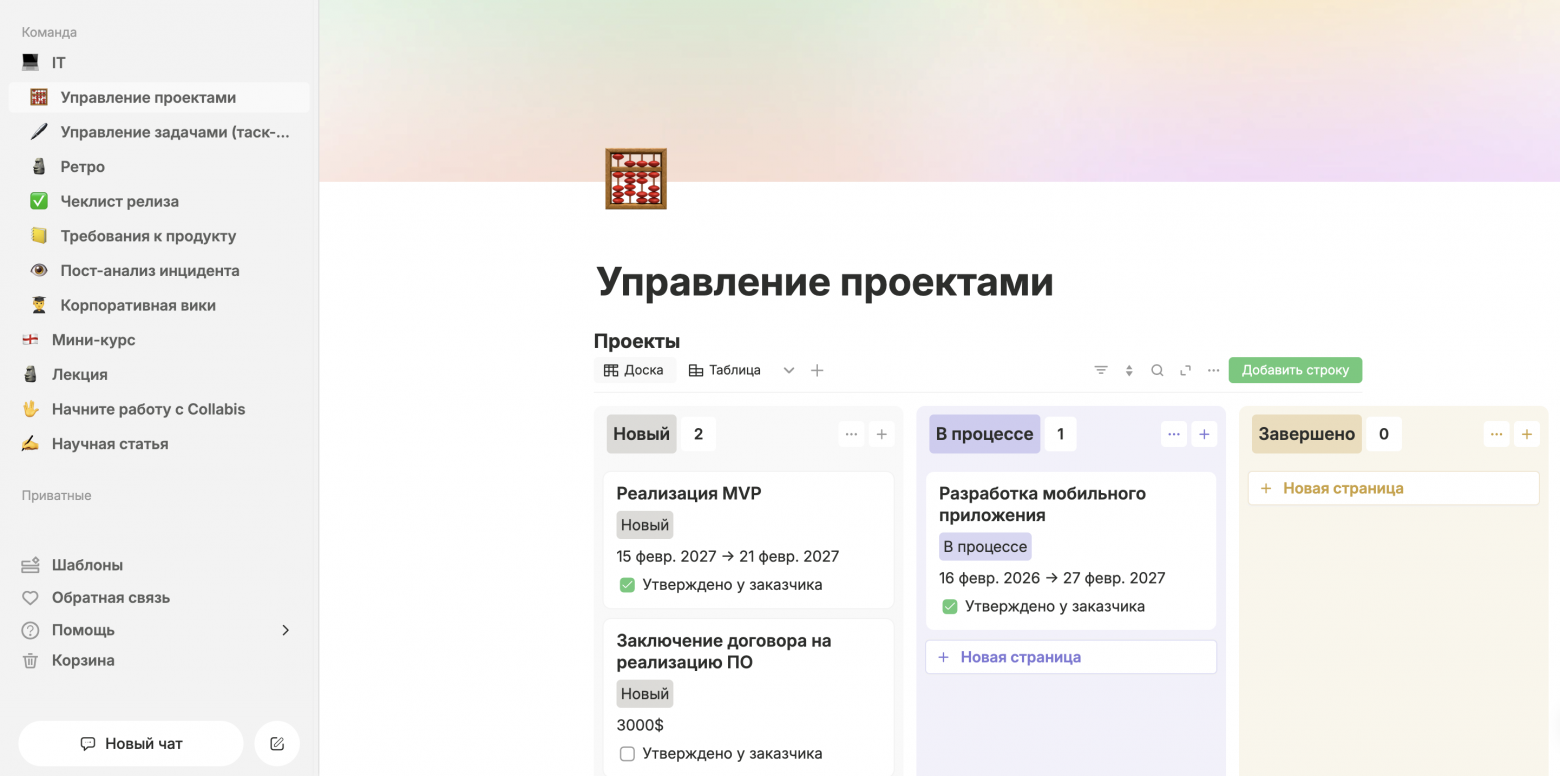
Task: Uncheck Утверждено у заказчика on Реализация MVP
Action: (627, 585)
